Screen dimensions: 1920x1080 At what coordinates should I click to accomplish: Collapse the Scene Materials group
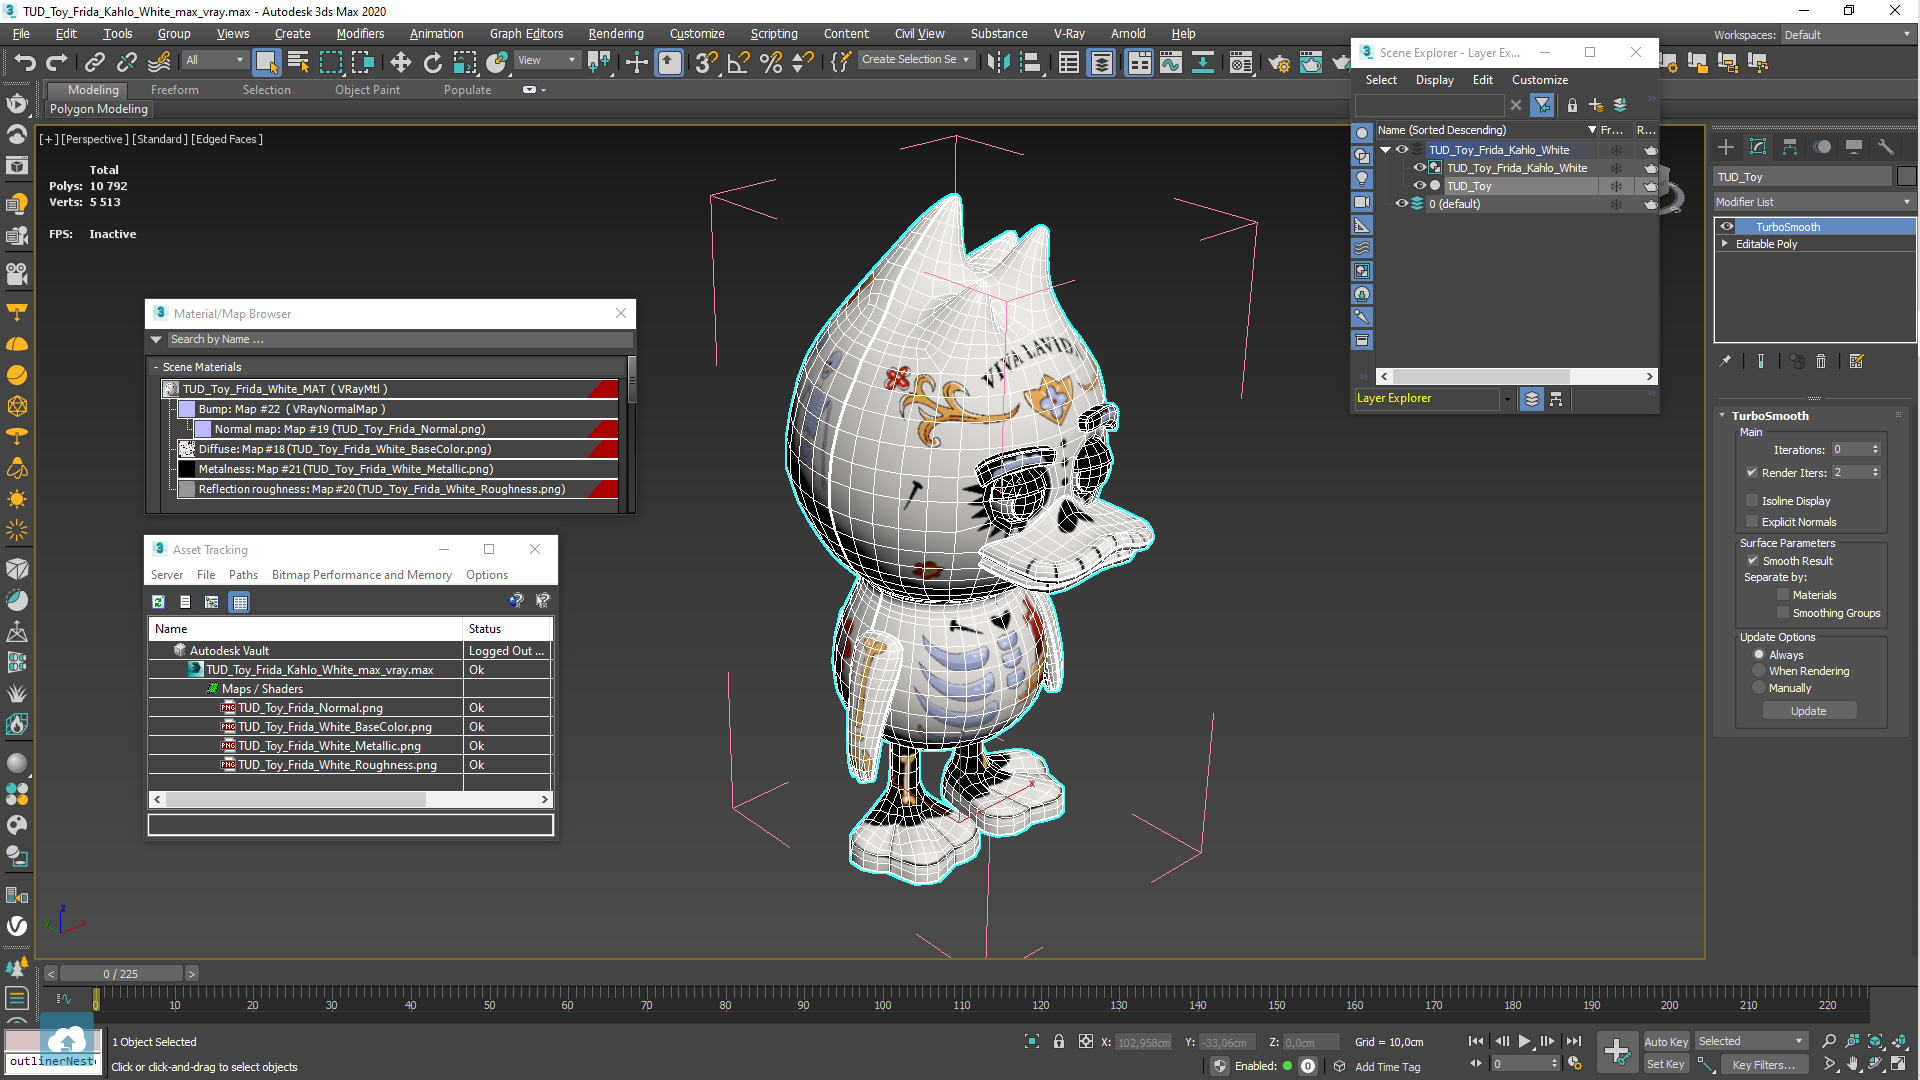[157, 368]
